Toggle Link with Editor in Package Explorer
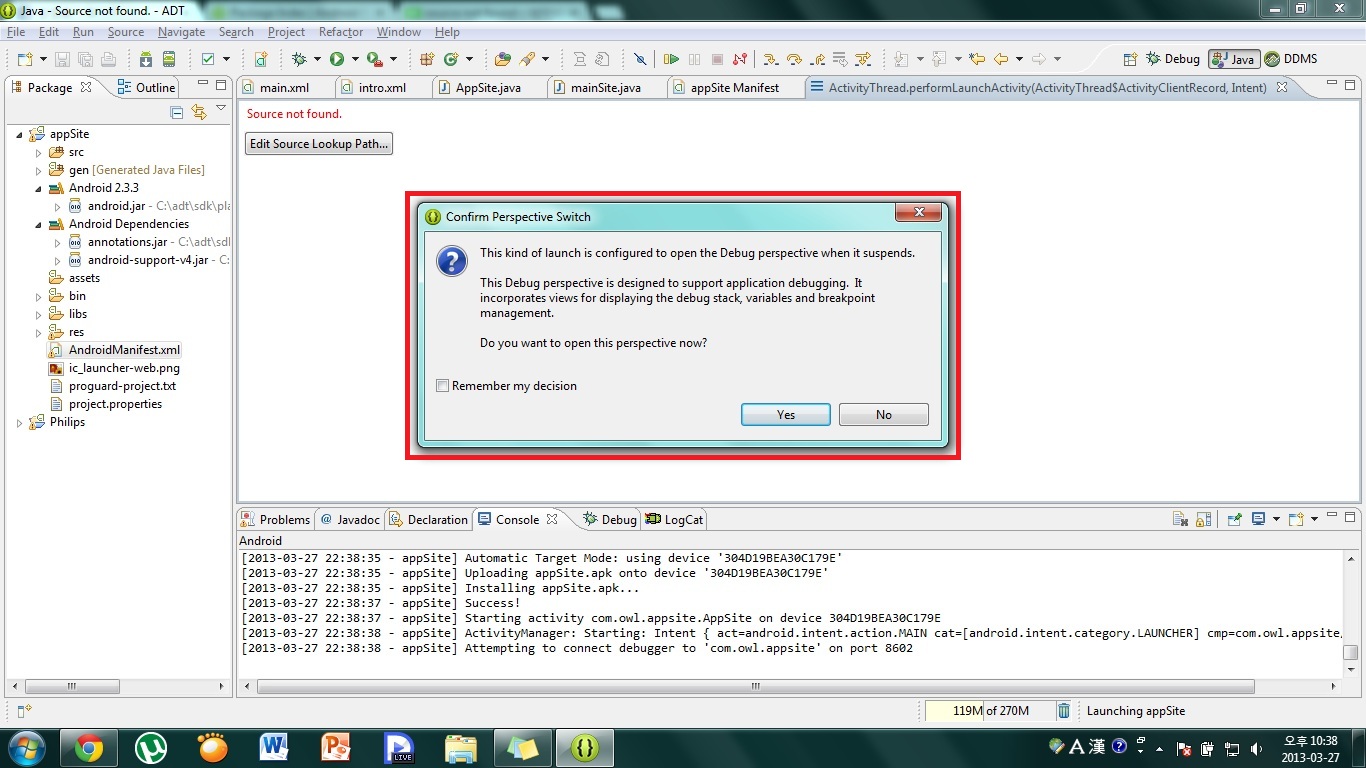Screen dimensions: 1366x768 pos(199,112)
